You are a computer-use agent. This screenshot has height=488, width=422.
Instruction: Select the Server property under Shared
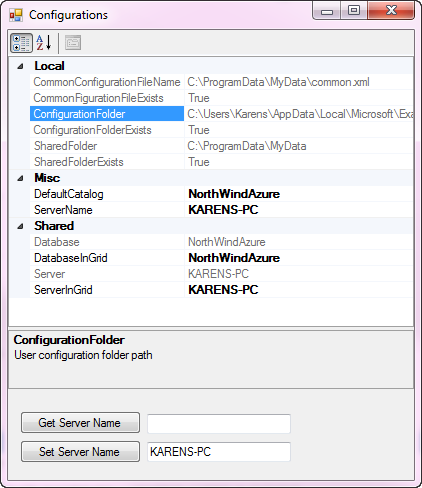pyautogui.click(x=107, y=274)
